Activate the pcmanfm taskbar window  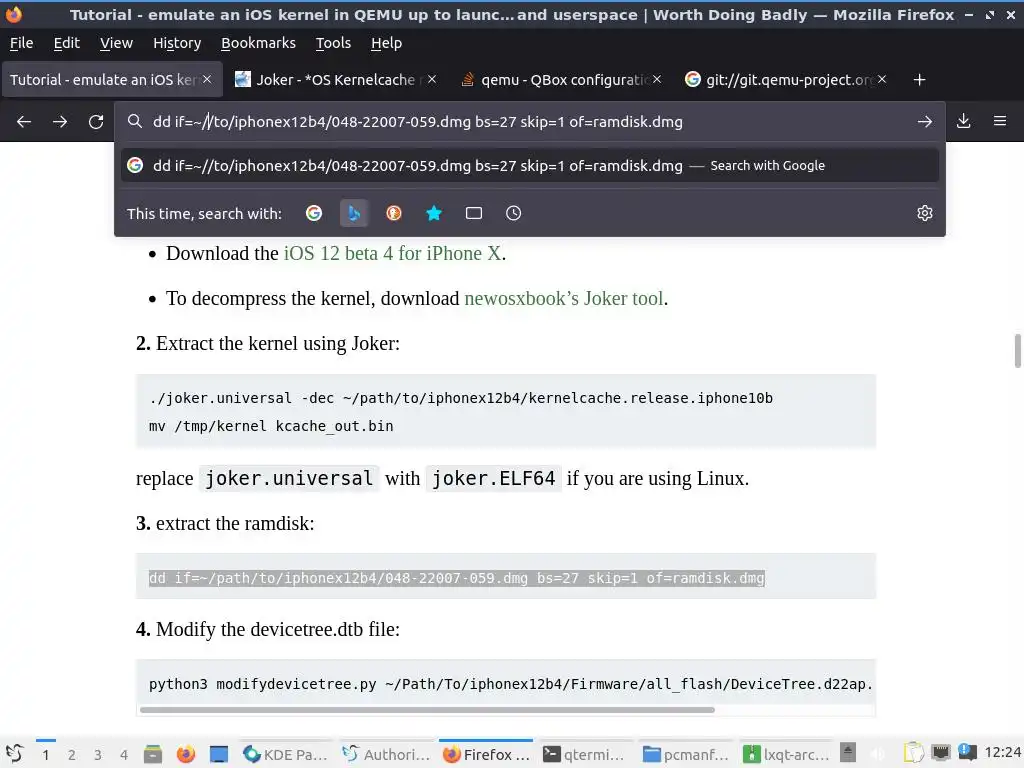click(685, 754)
